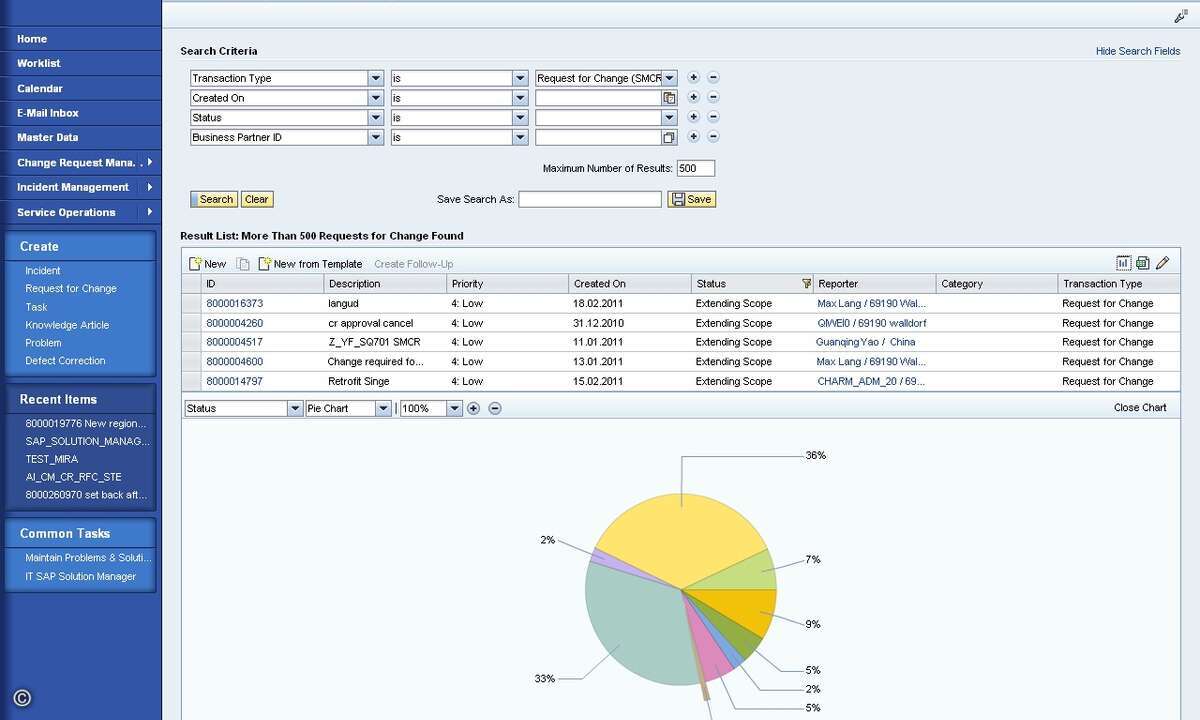Create a Request for Change from Create list

[x=71, y=289]
